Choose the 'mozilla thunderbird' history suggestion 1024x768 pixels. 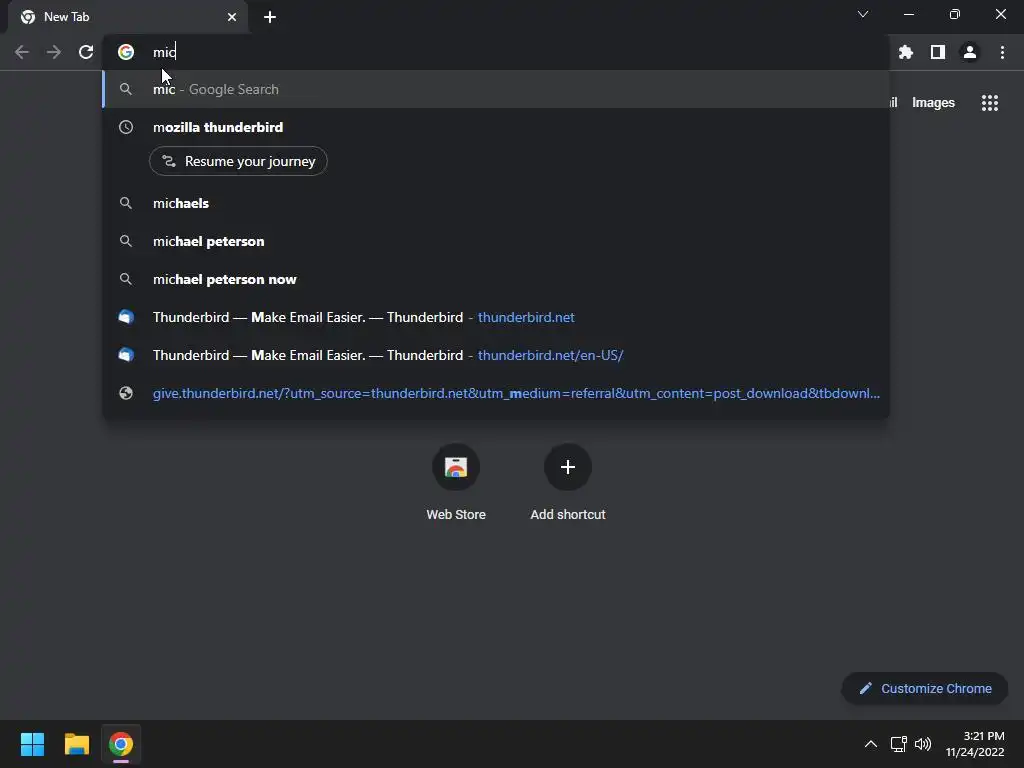click(x=496, y=127)
